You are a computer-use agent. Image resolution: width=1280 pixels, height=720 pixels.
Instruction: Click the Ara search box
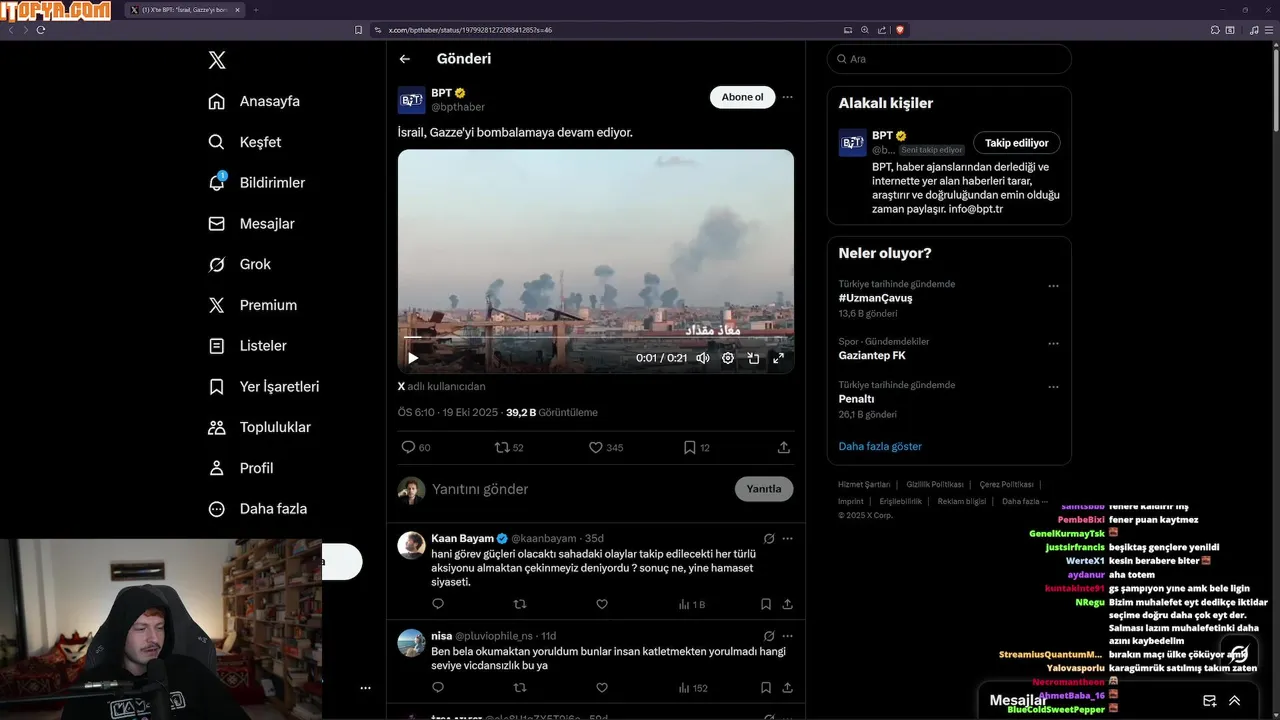(x=949, y=59)
